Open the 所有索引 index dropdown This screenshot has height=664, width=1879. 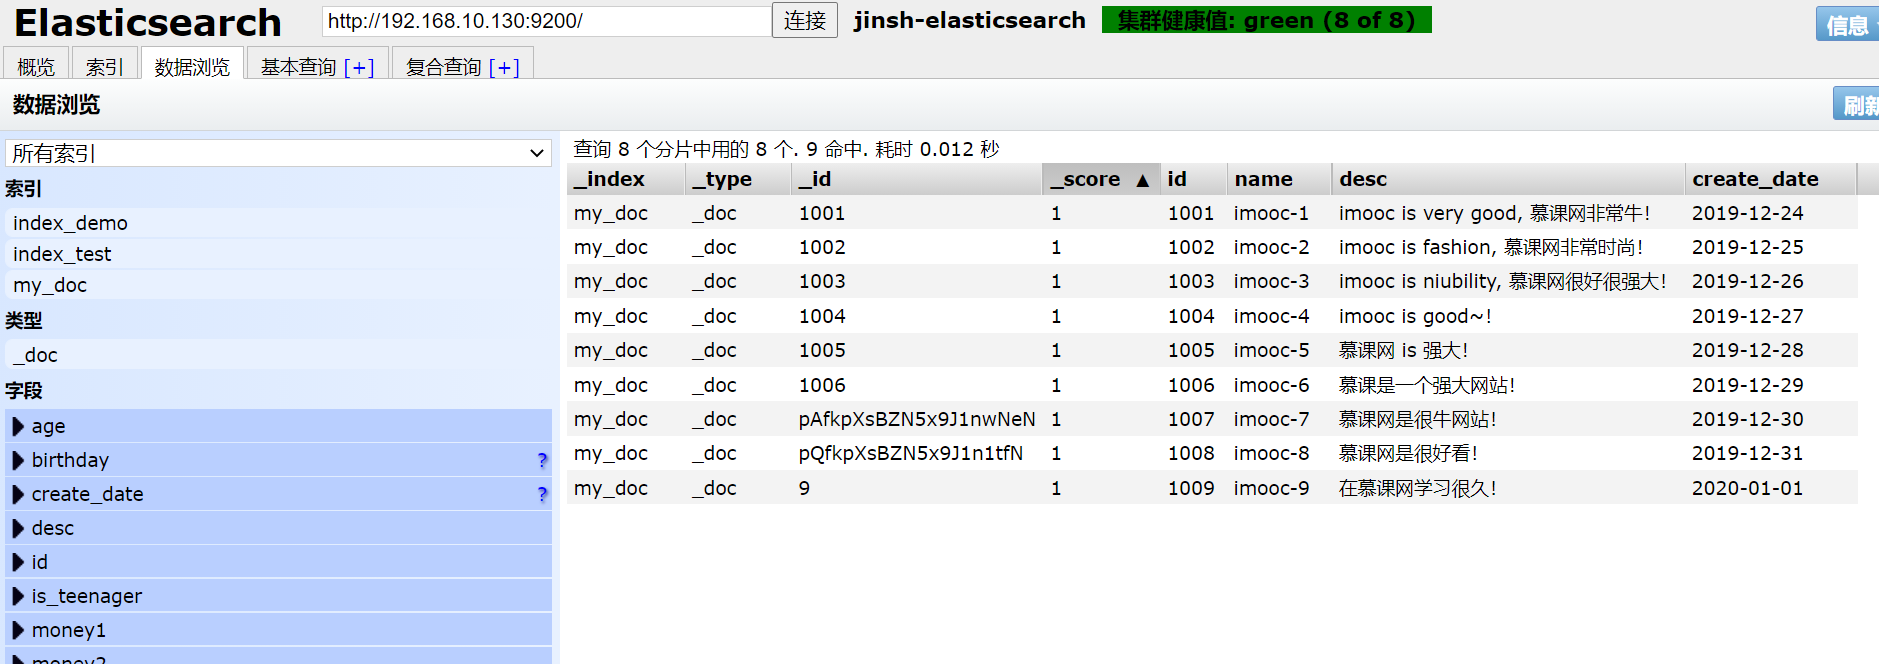(x=278, y=153)
